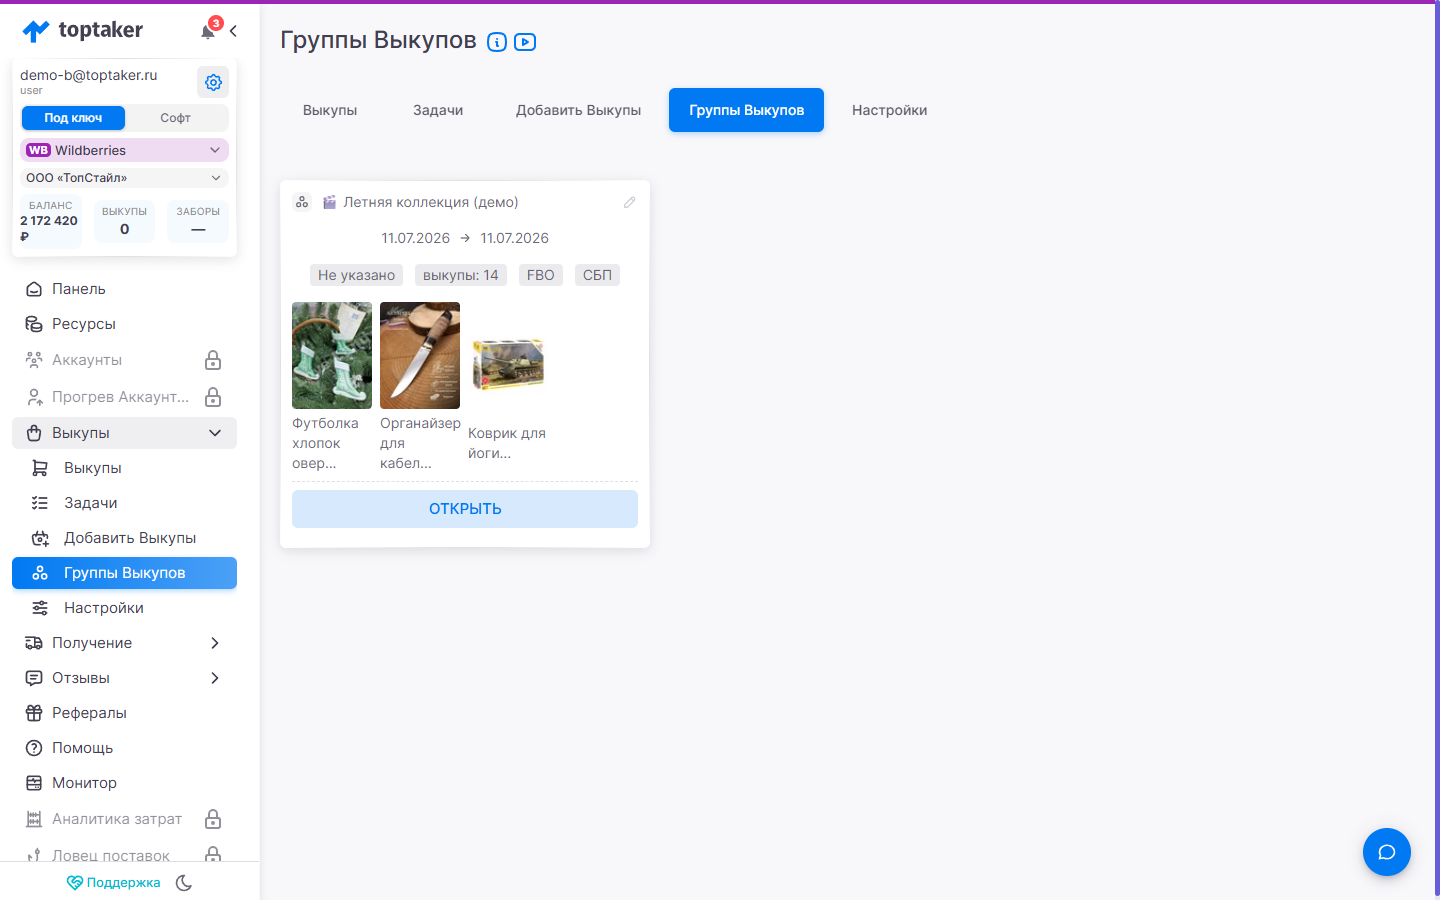Open the Поддержка link

[113, 883]
